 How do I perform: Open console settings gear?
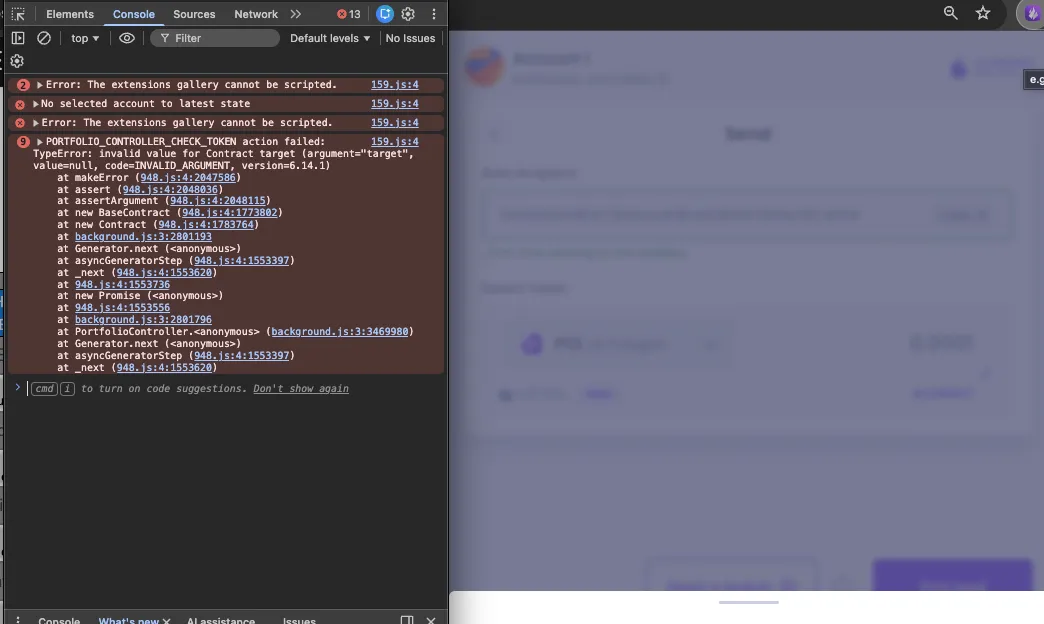pos(16,61)
